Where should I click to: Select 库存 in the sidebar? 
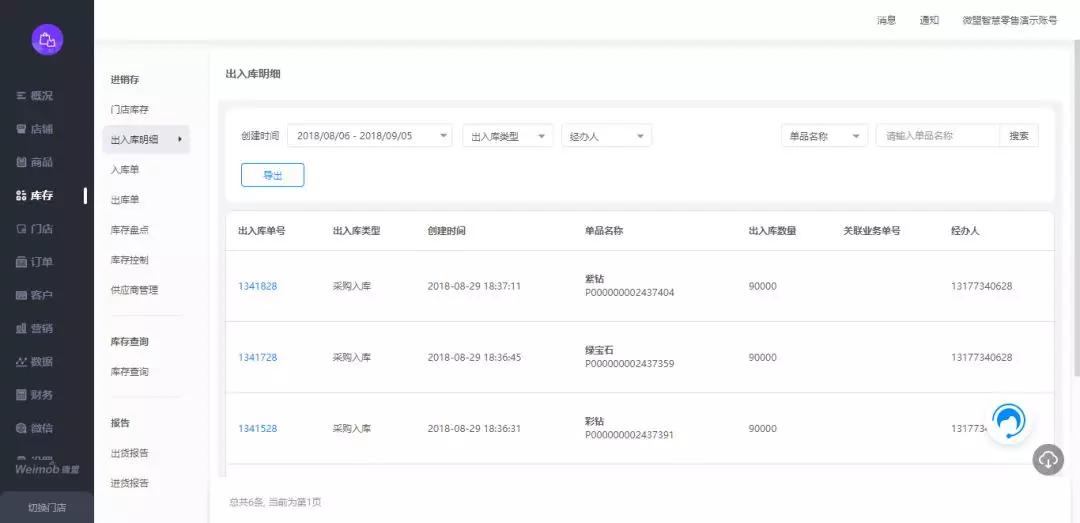[34, 196]
